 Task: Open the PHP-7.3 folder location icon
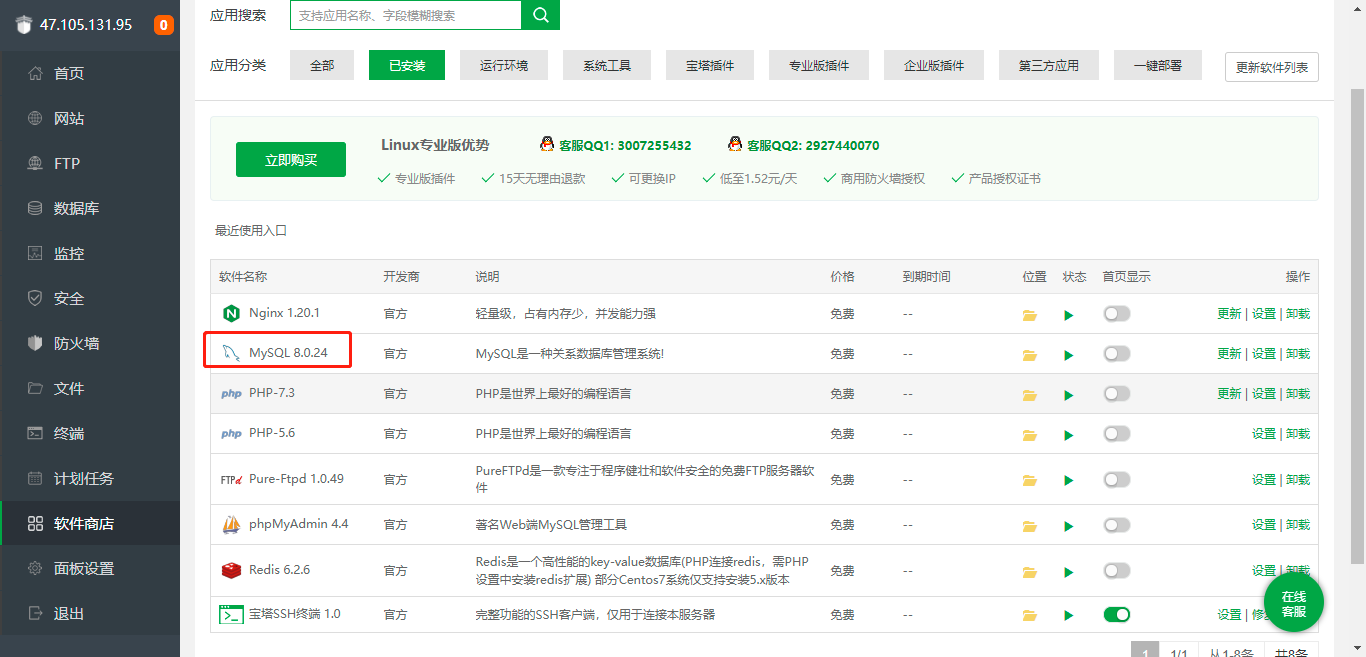(1029, 395)
